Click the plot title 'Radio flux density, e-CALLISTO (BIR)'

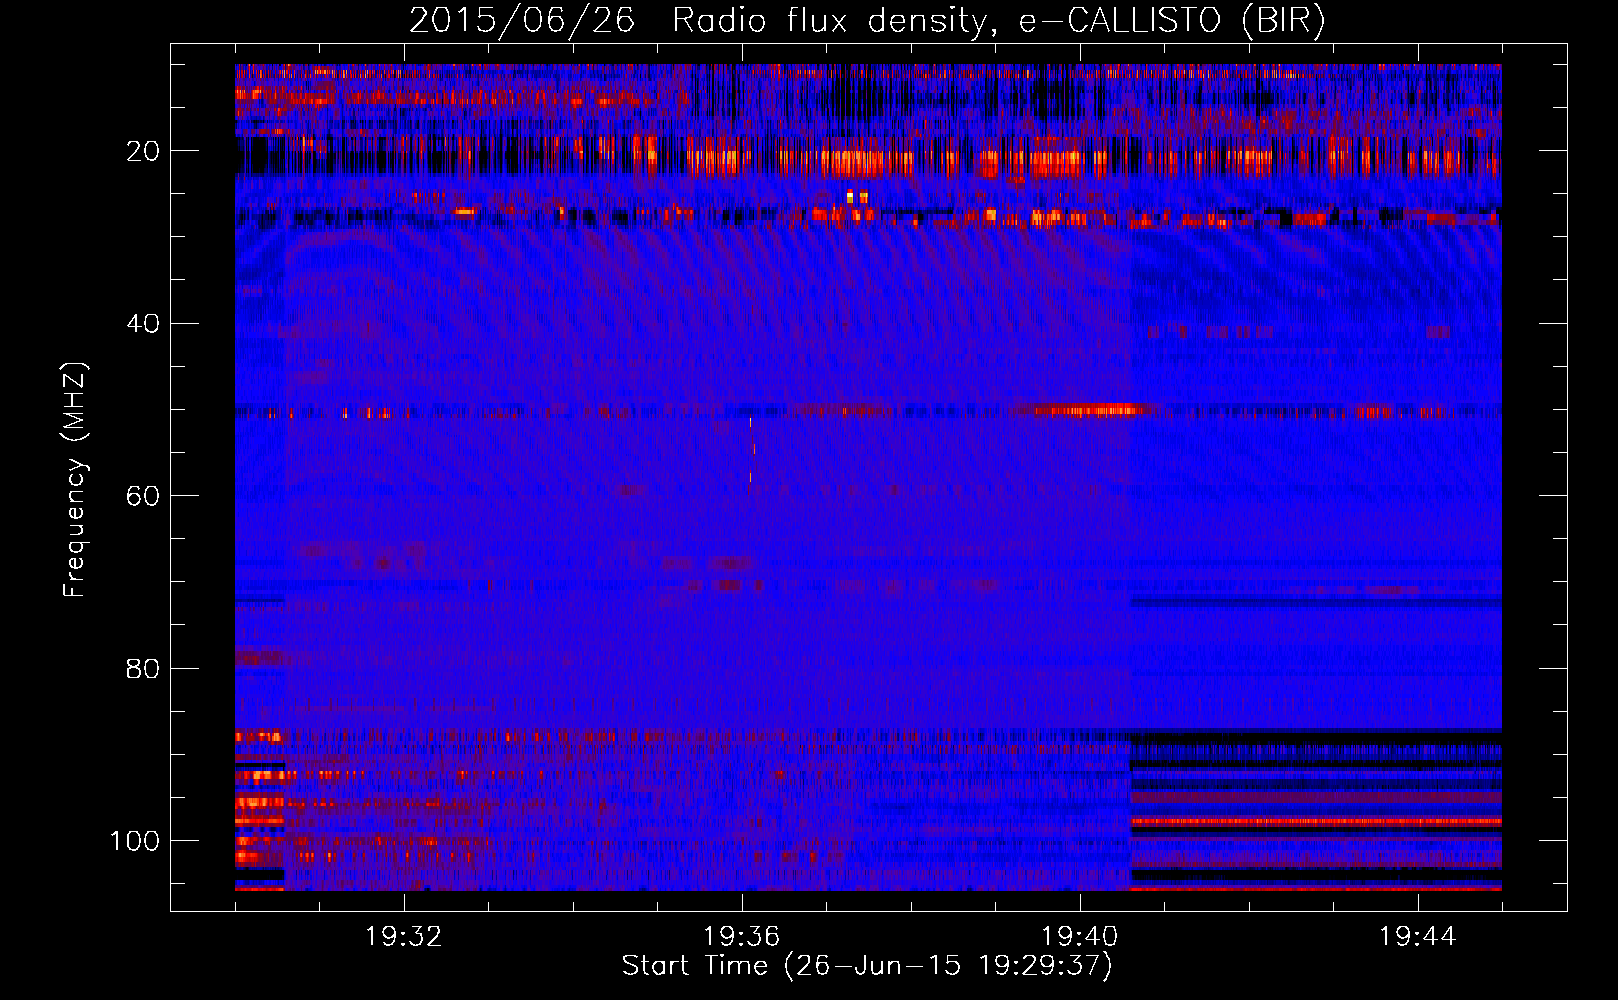click(x=998, y=21)
